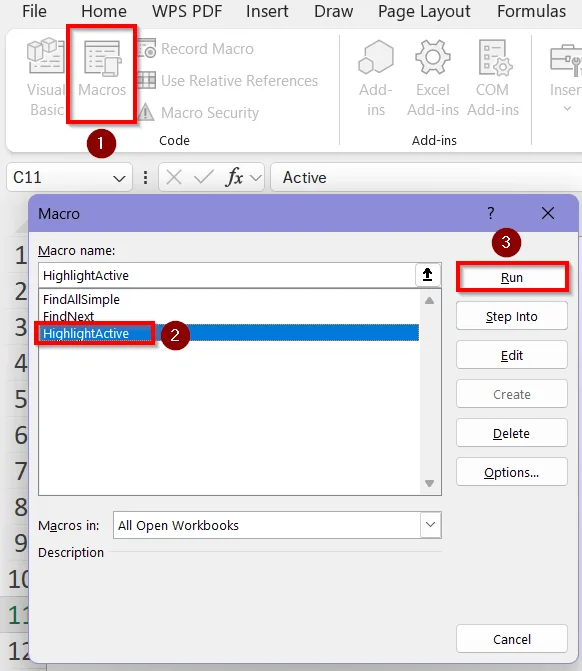582x671 pixels.
Task: Toggle Use Relative References
Action: click(228, 81)
